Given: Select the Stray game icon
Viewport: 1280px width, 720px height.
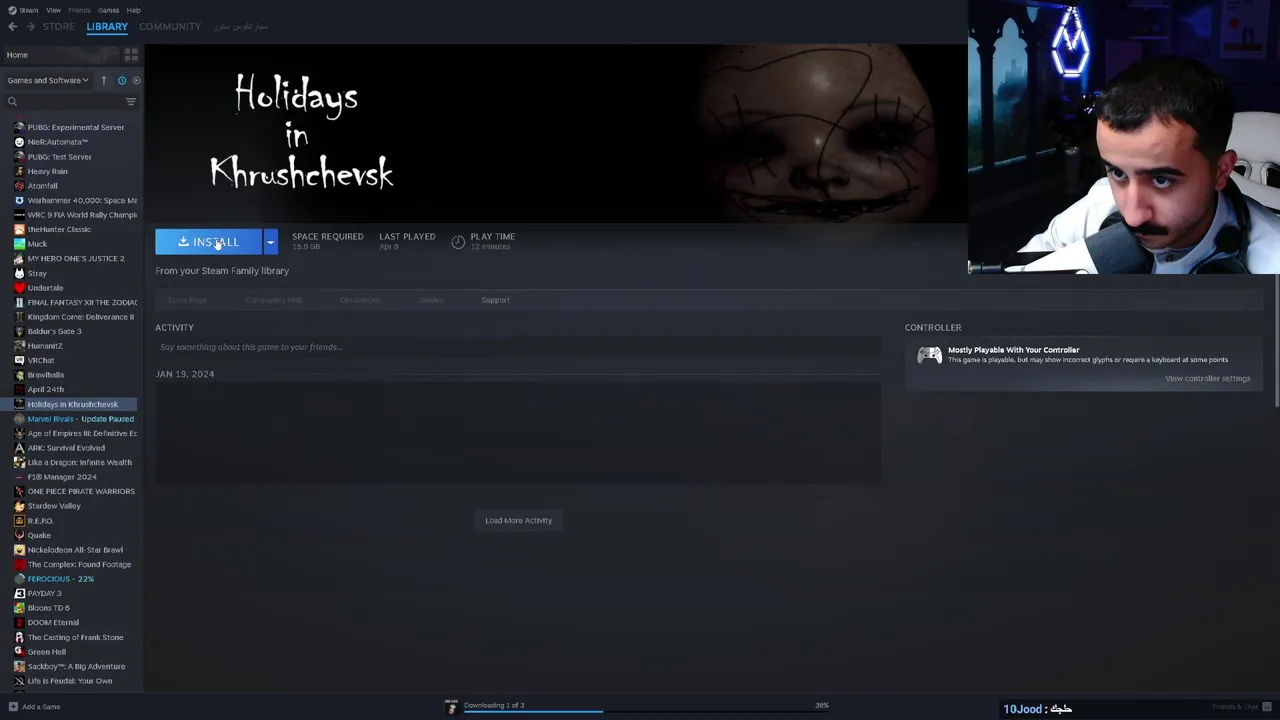Looking at the screenshot, I should tap(19, 273).
